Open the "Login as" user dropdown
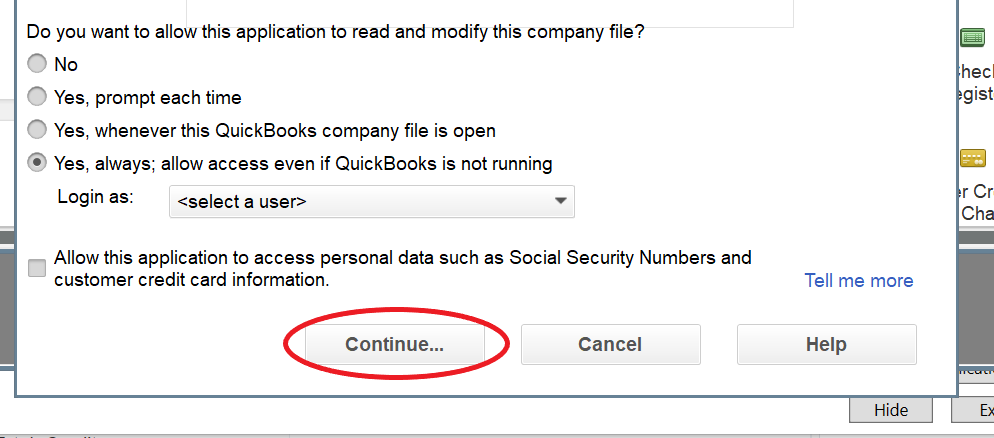994x438 pixels. click(x=371, y=201)
